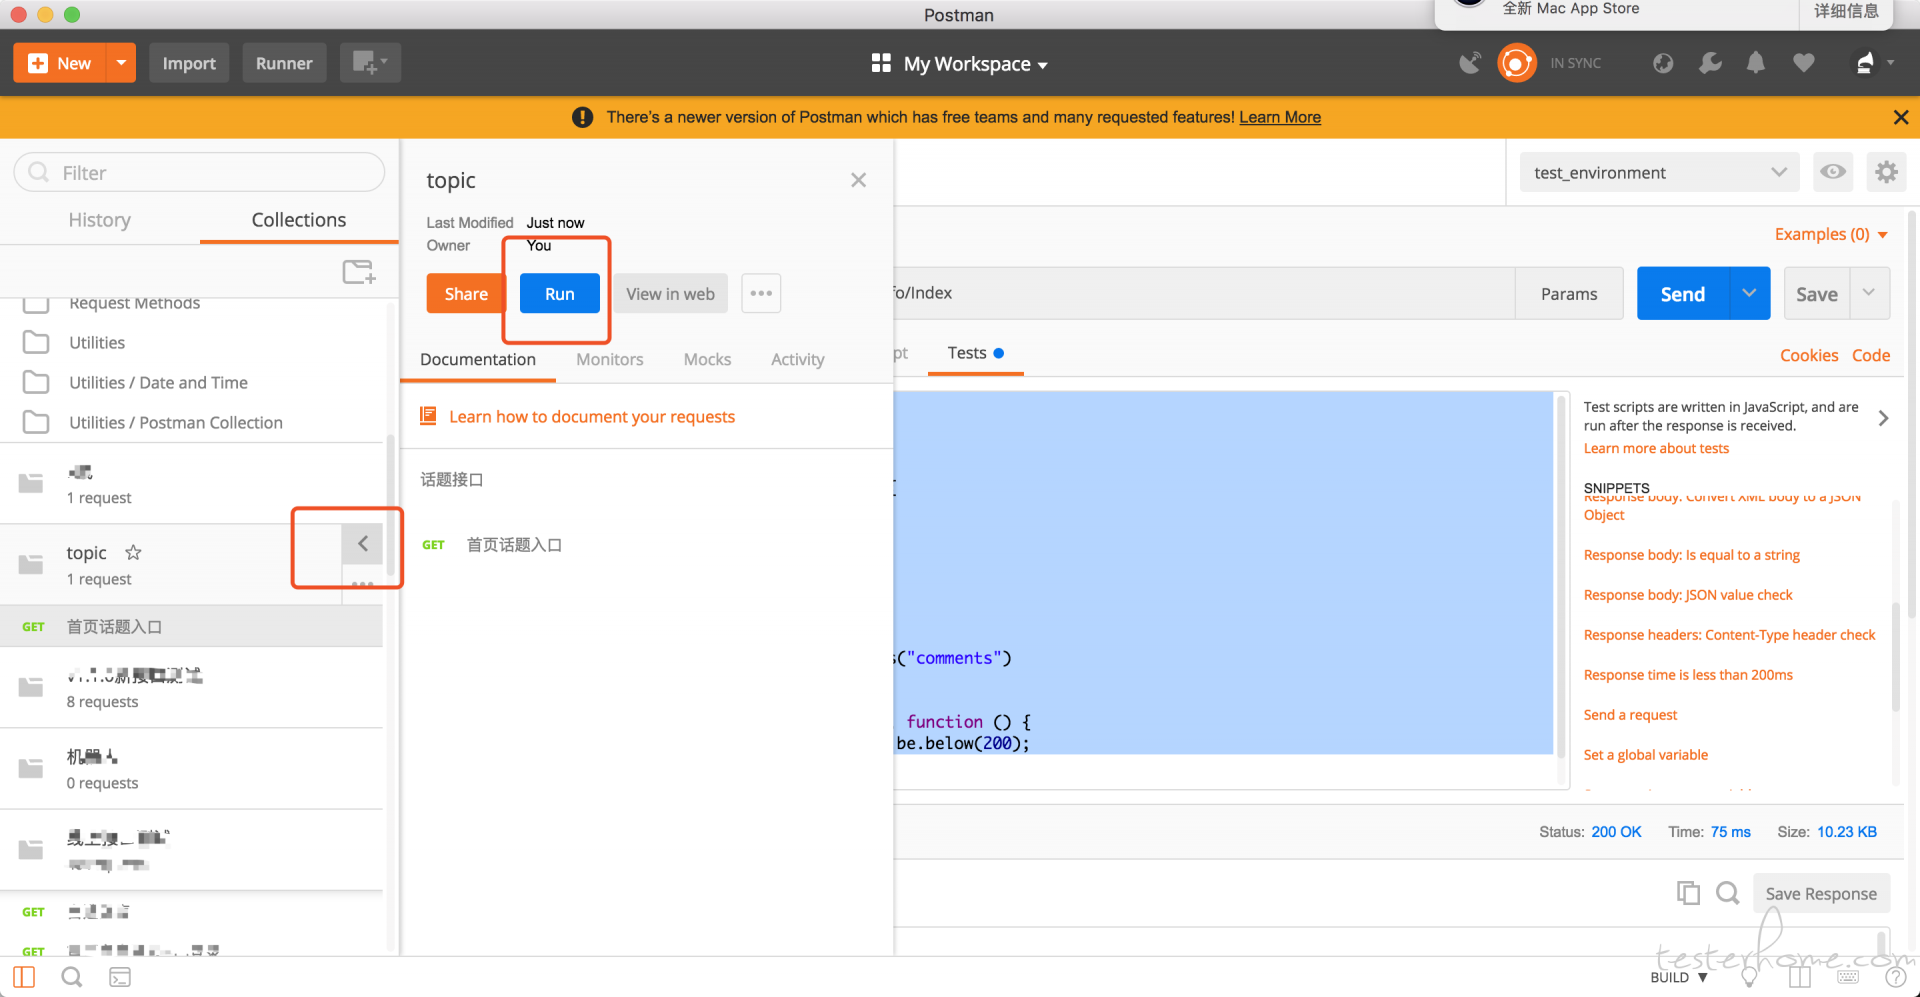Open the collection Runner
1920x997 pixels.
pos(284,63)
